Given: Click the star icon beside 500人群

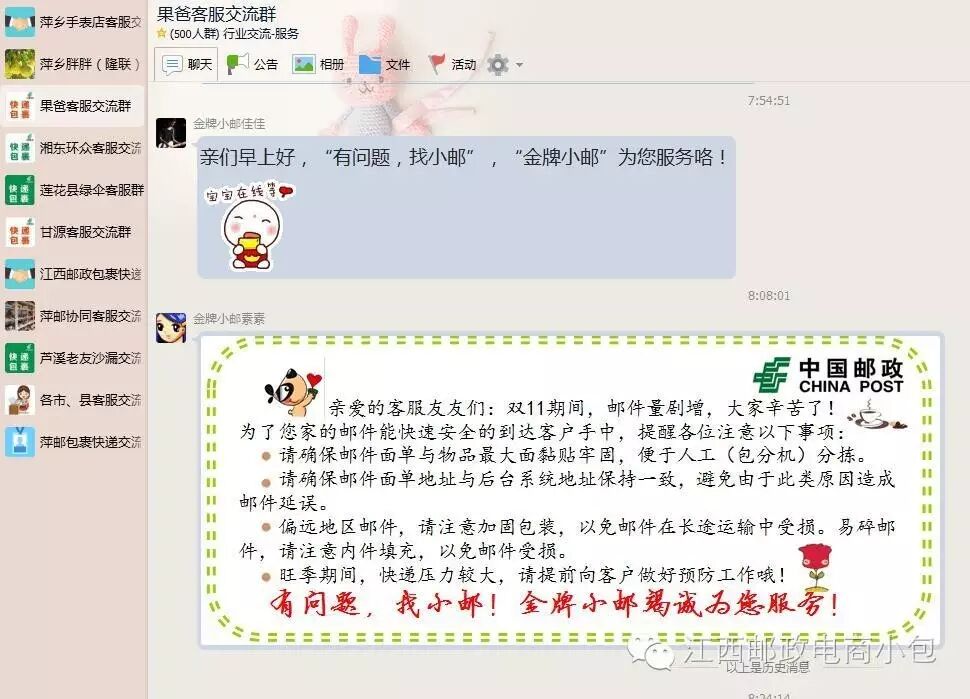Looking at the screenshot, I should [x=161, y=33].
